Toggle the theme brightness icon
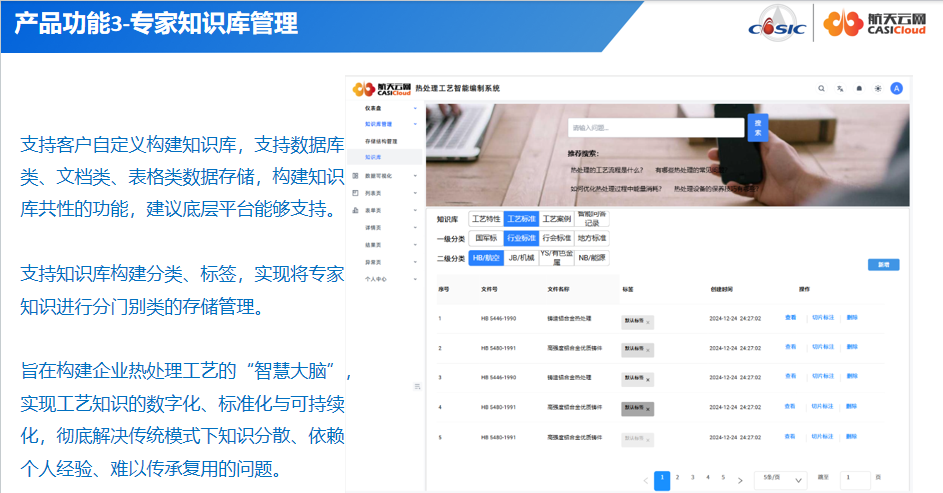Image resolution: width=943 pixels, height=493 pixels. pyautogui.click(x=877, y=88)
